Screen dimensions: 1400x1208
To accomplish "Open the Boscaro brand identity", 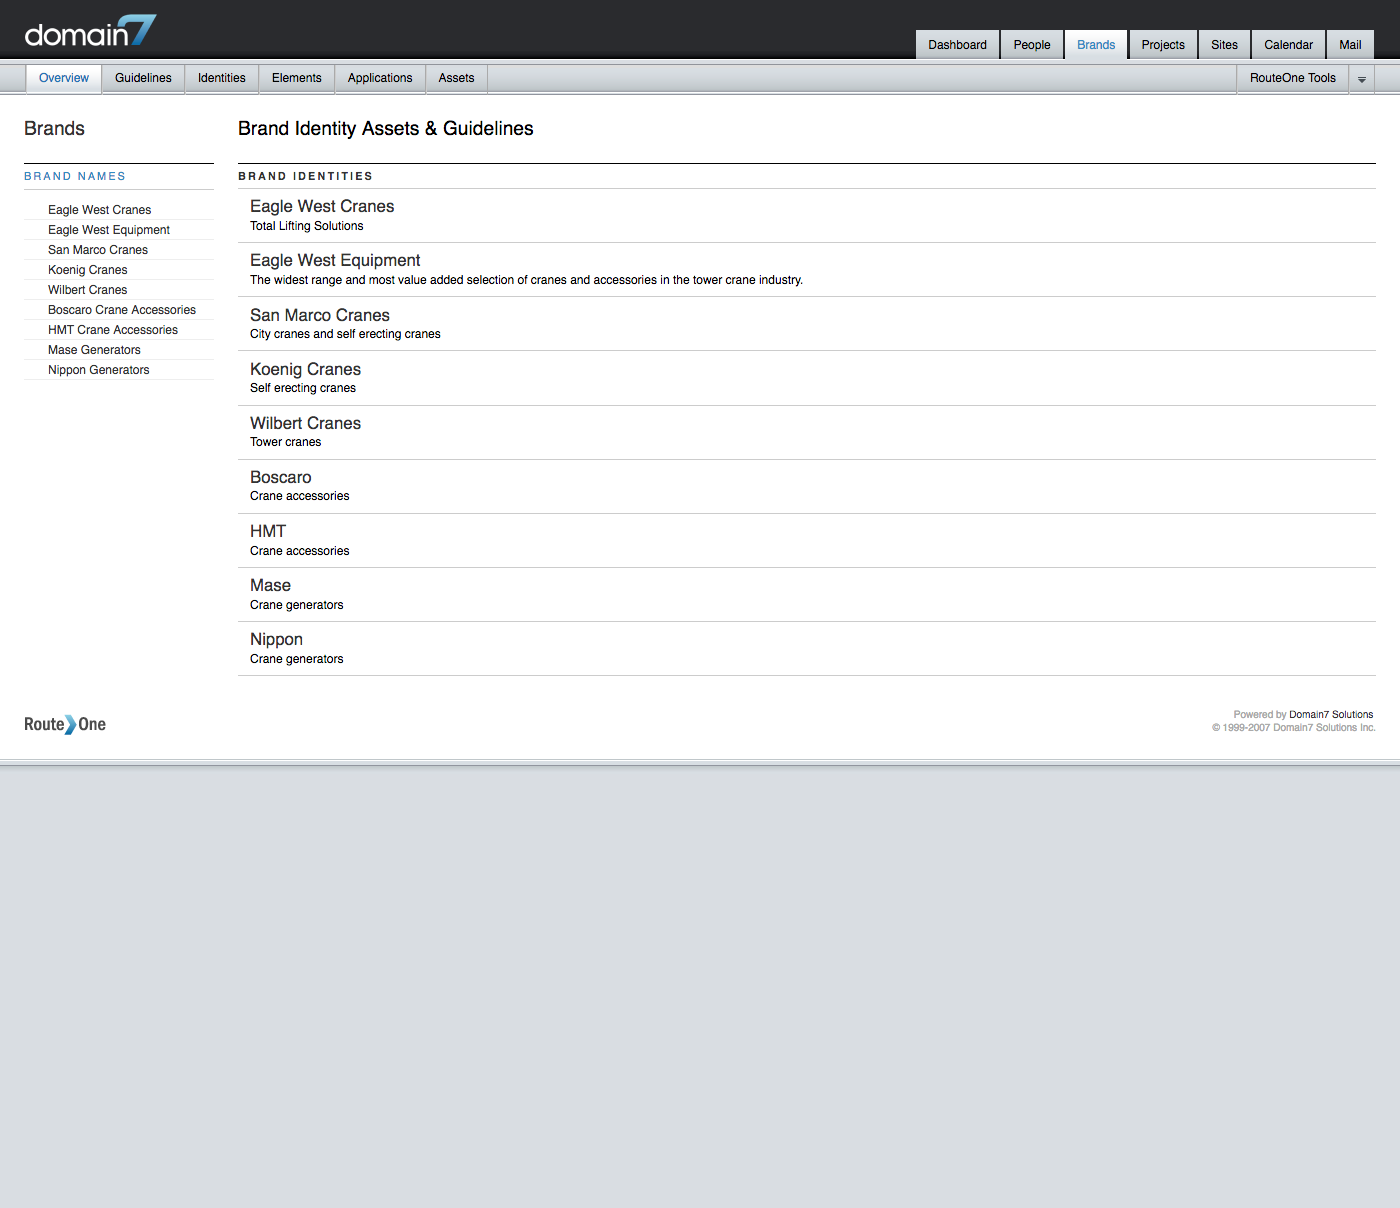I will [x=281, y=477].
